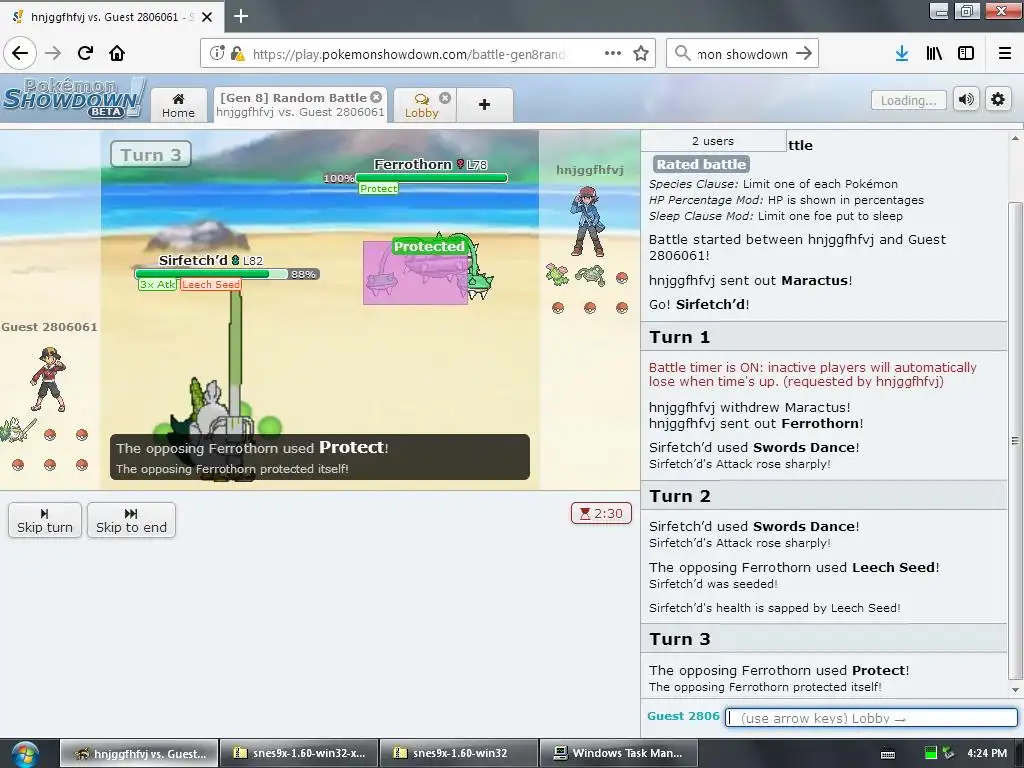Click the lock warning icon in address bar

coord(238,53)
